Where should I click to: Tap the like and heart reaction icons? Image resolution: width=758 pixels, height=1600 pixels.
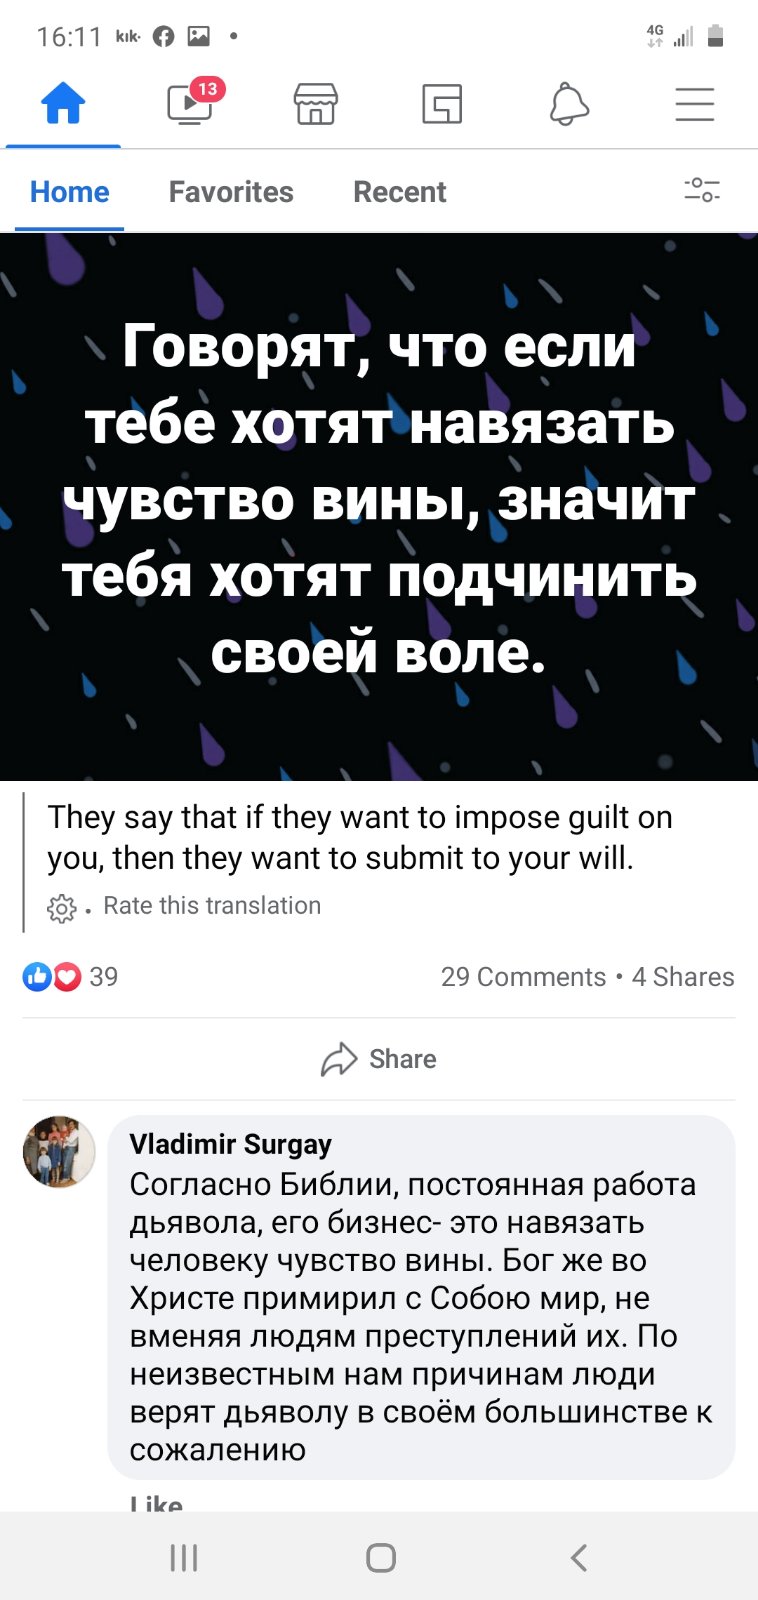tap(52, 977)
